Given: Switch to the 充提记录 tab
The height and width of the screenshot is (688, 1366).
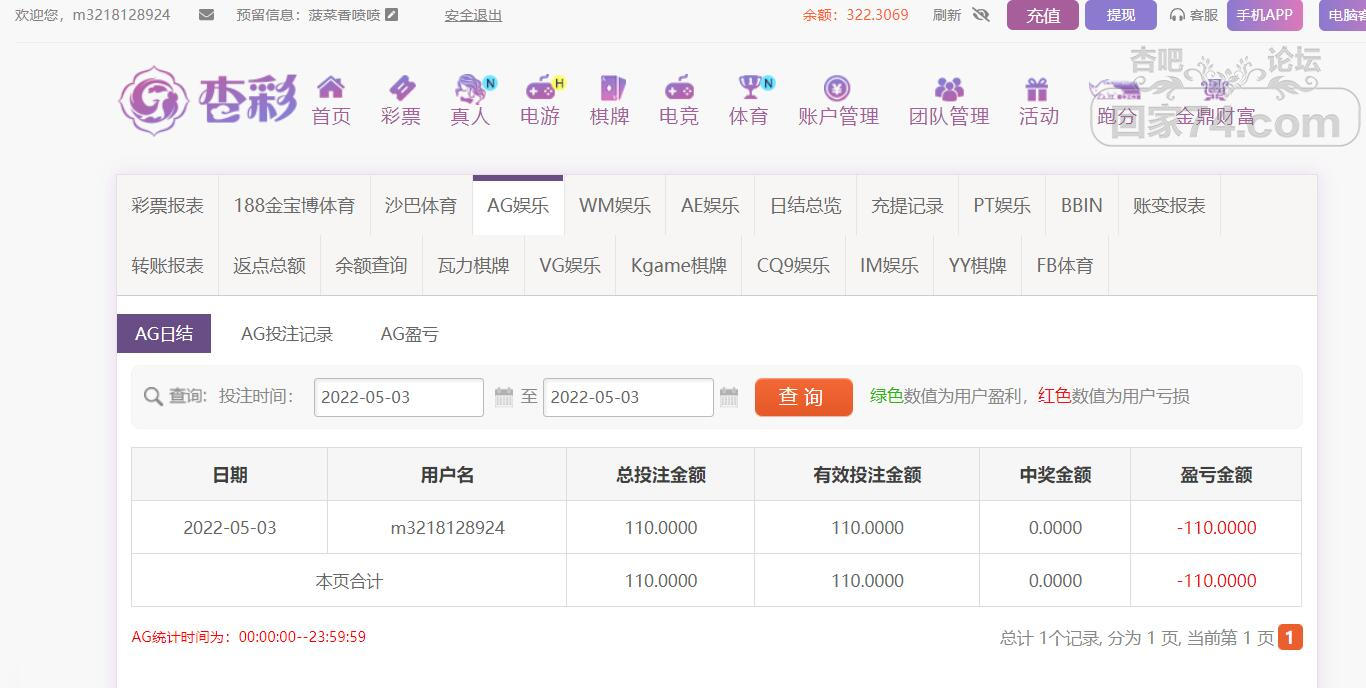Looking at the screenshot, I should [x=907, y=205].
